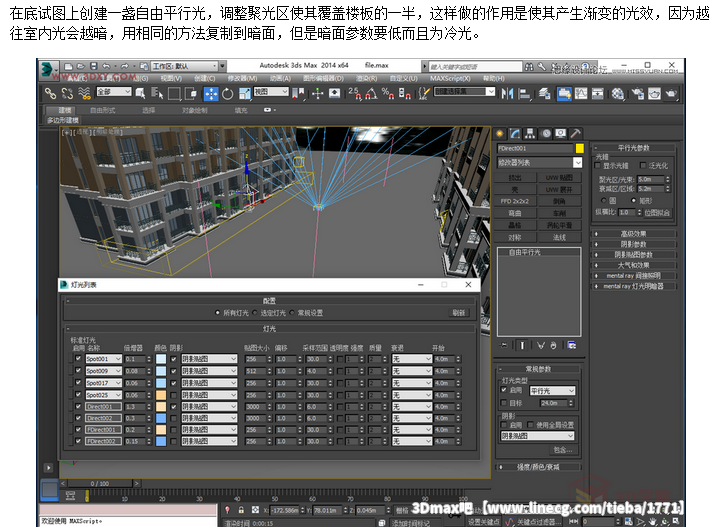Open the MAXScript(X) menu
The image size is (724, 527).
point(450,79)
